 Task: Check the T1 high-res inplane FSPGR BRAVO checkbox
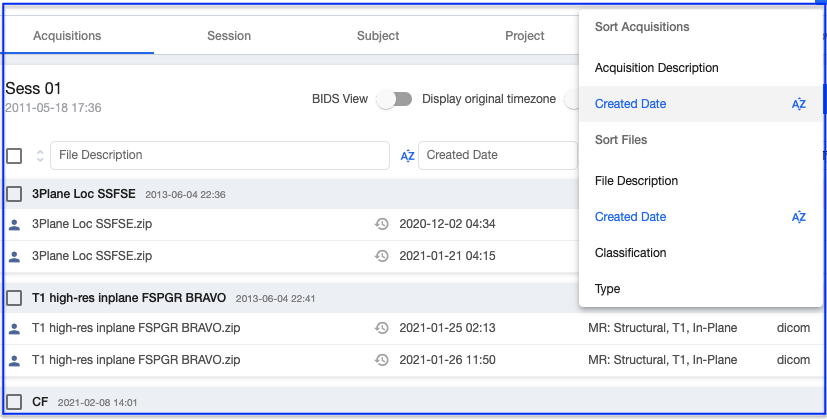click(14, 298)
